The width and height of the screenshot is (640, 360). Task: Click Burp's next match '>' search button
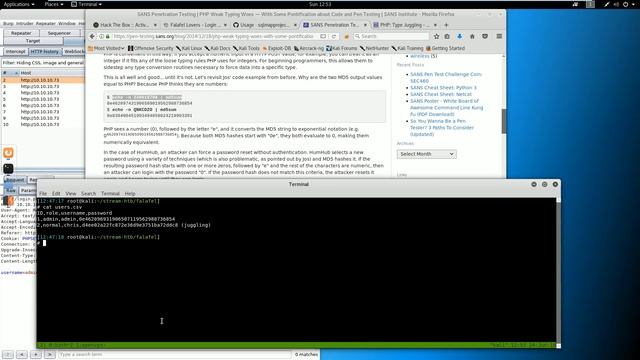point(50,354)
